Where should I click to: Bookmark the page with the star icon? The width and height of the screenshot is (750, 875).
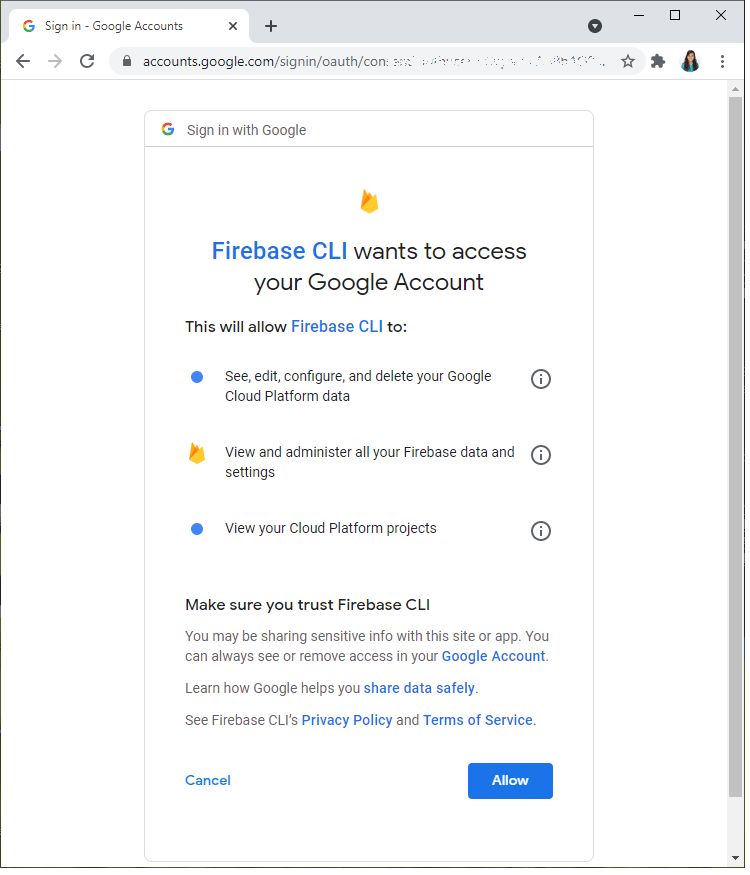pos(627,61)
